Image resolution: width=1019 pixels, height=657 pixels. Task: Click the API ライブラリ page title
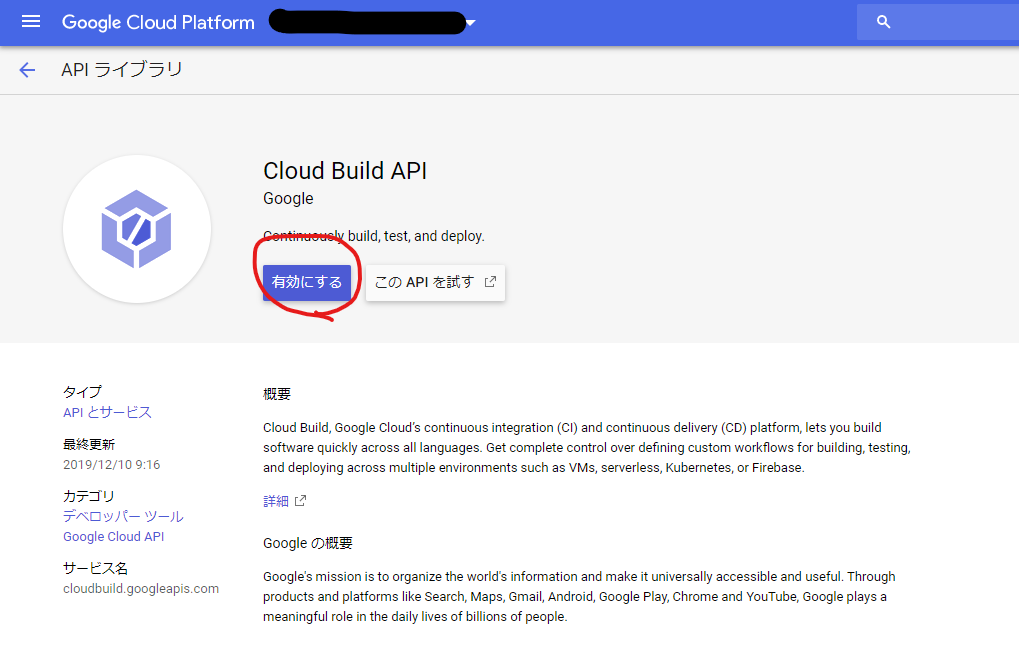[x=122, y=70]
